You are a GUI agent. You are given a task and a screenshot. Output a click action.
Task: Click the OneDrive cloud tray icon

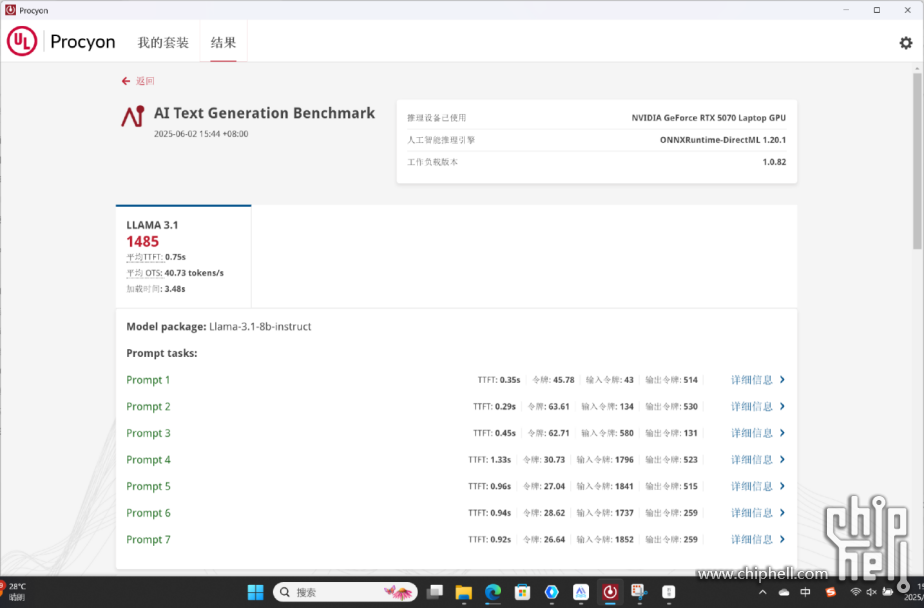tap(784, 592)
